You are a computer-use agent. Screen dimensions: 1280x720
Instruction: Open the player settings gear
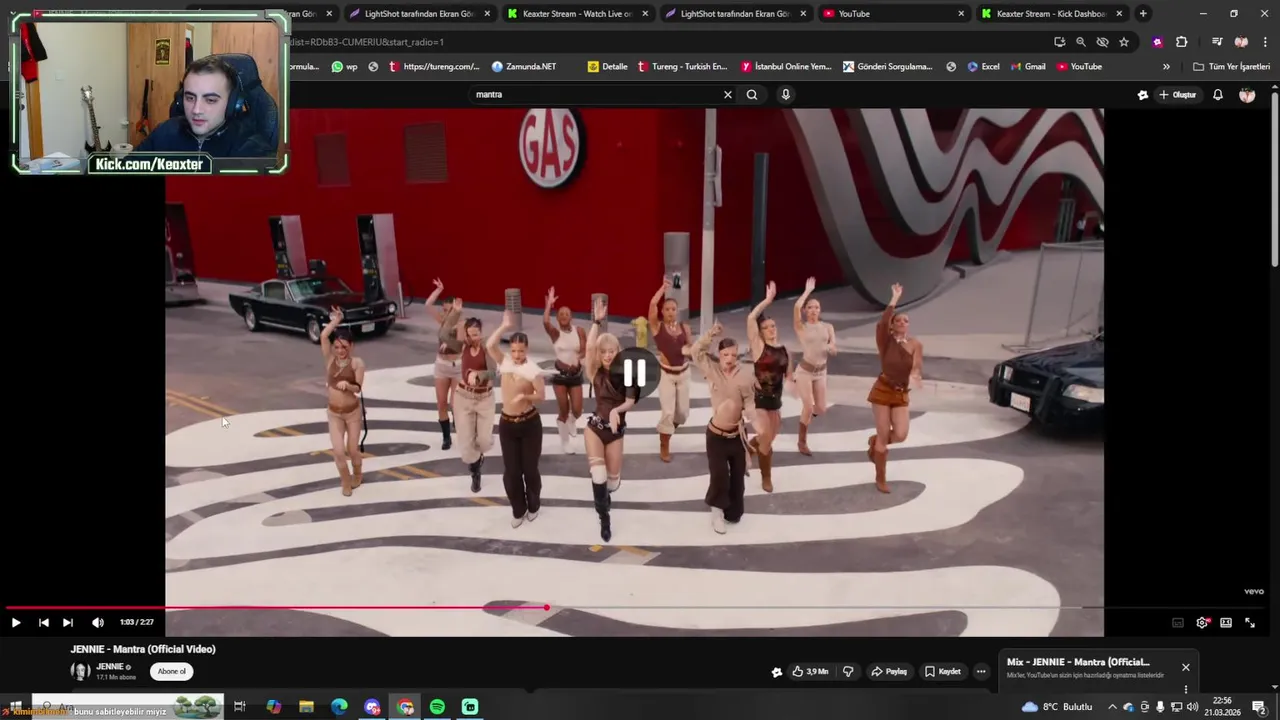point(1202,622)
